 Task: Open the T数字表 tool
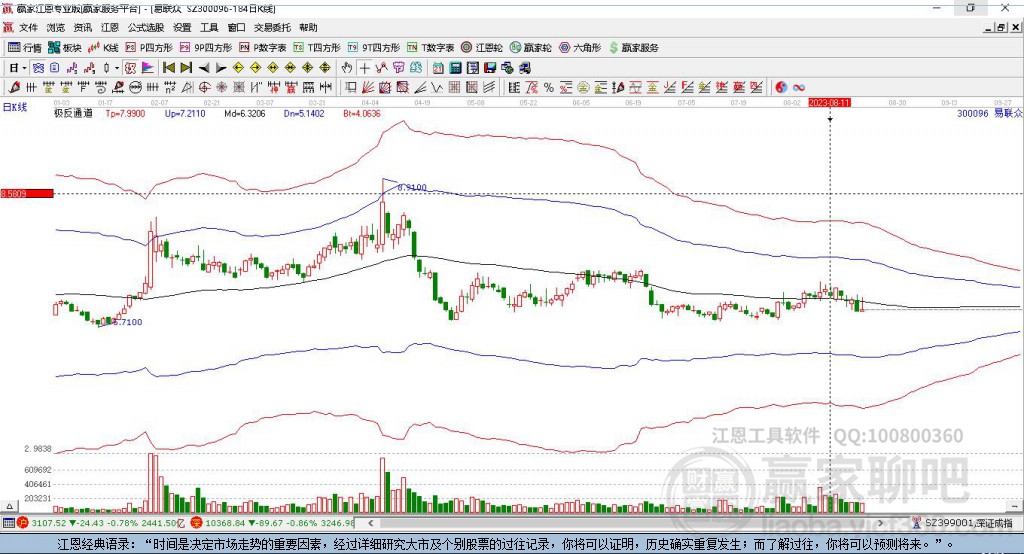tap(430, 48)
